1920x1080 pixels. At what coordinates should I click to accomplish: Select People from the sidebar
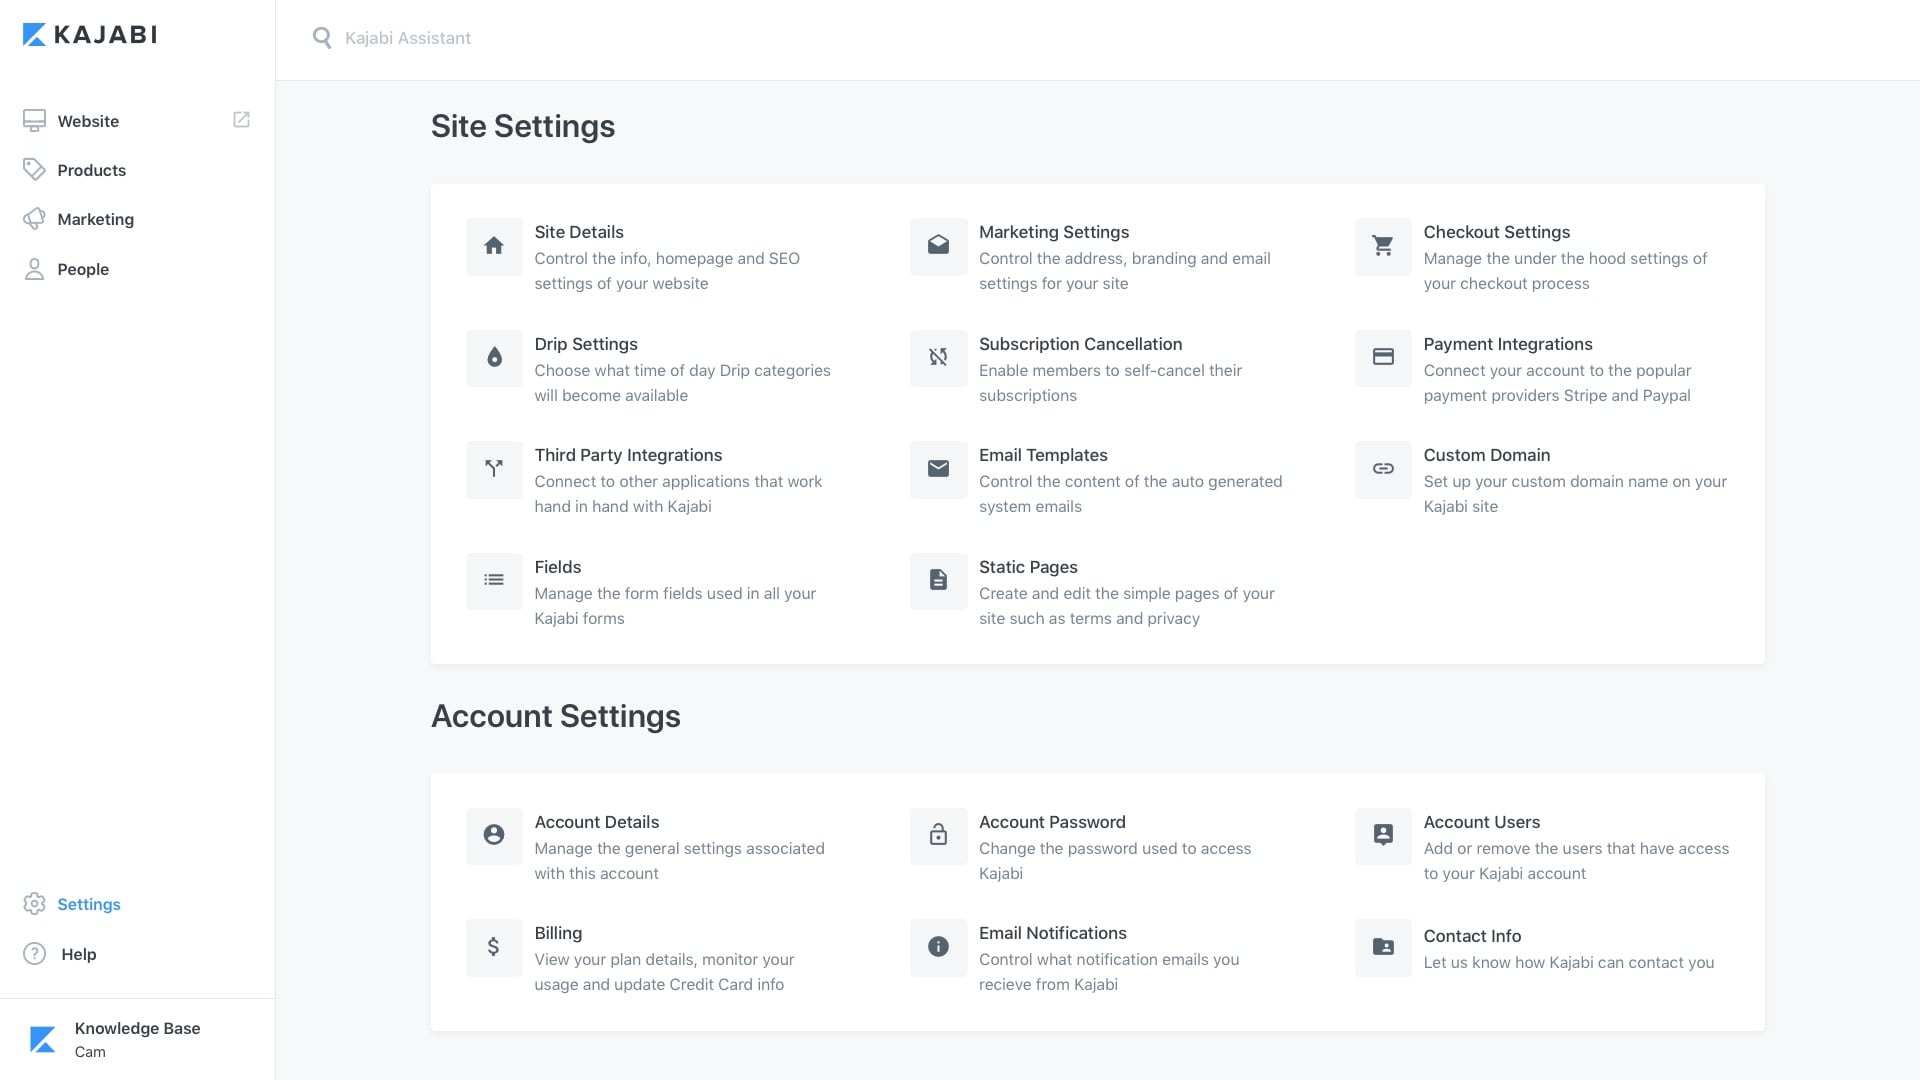(x=83, y=269)
